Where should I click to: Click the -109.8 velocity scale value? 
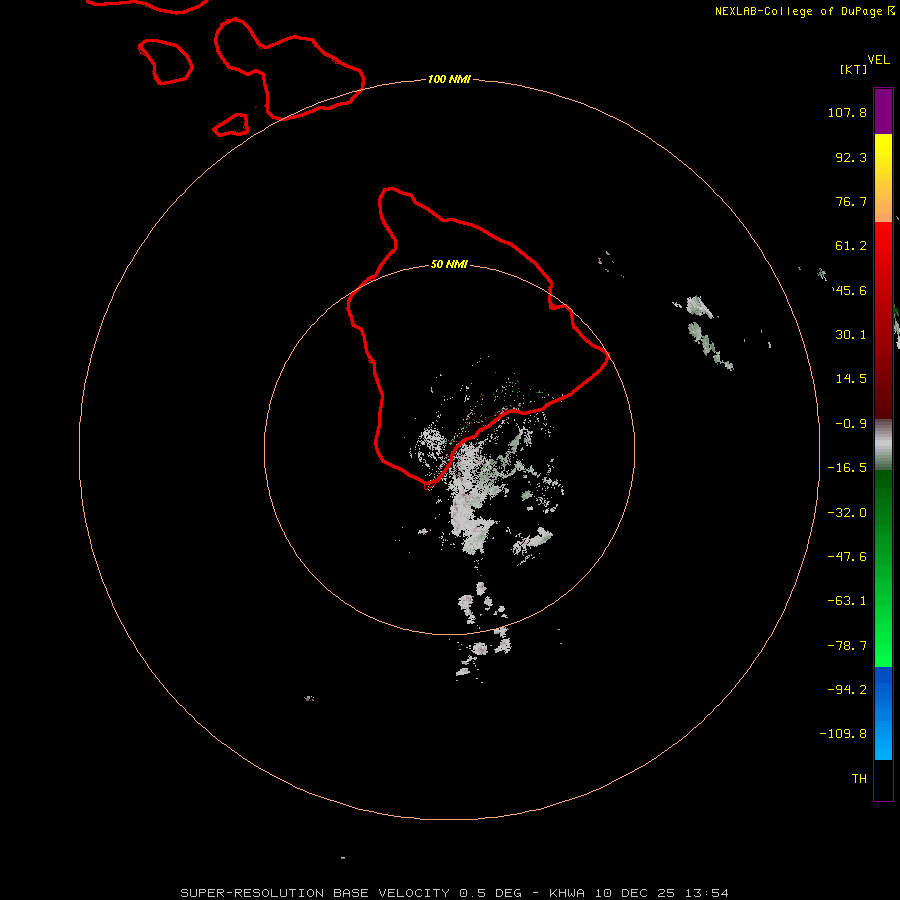coord(843,734)
